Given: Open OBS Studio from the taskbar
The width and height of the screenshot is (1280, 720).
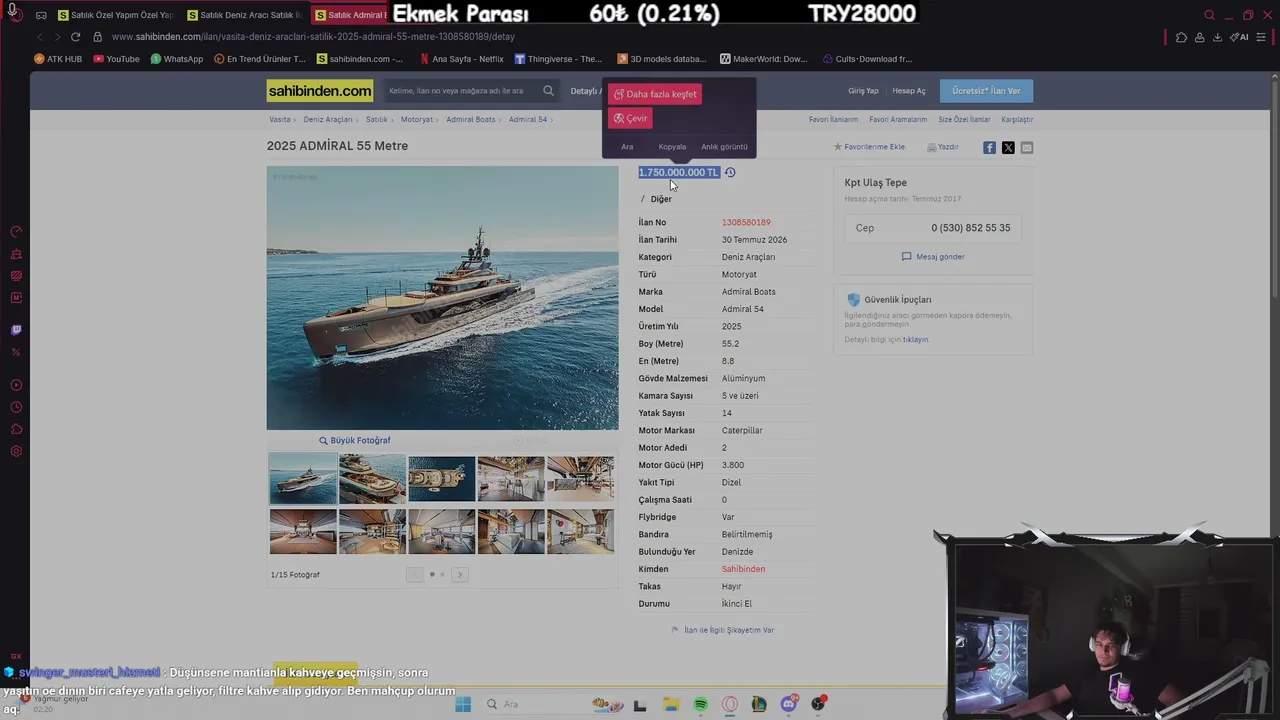Looking at the screenshot, I should 819,704.
